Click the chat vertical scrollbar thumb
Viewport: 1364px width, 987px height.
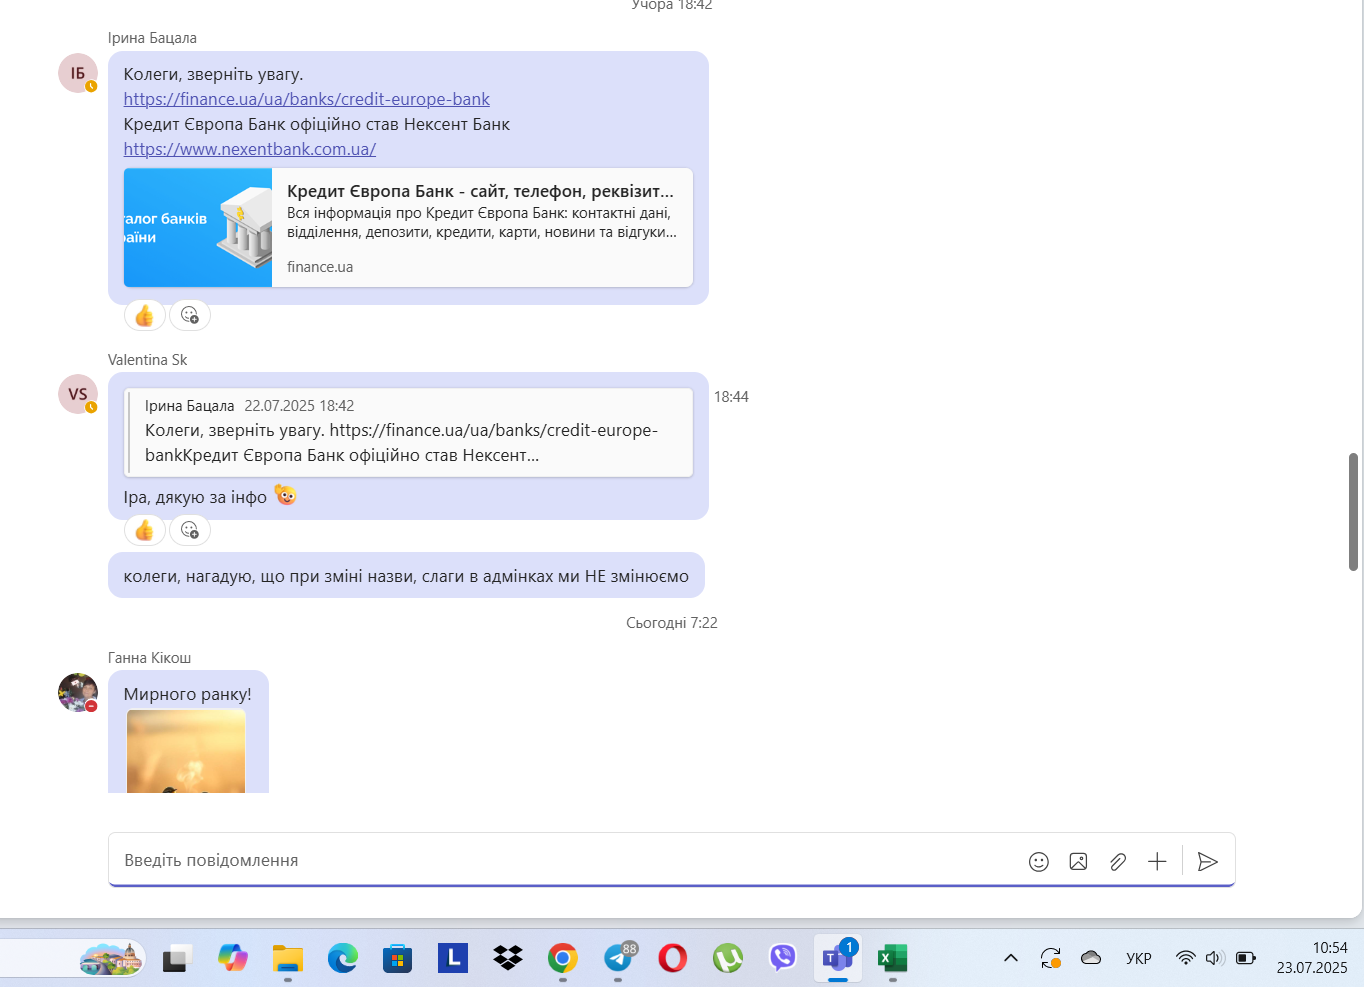coord(1354,511)
